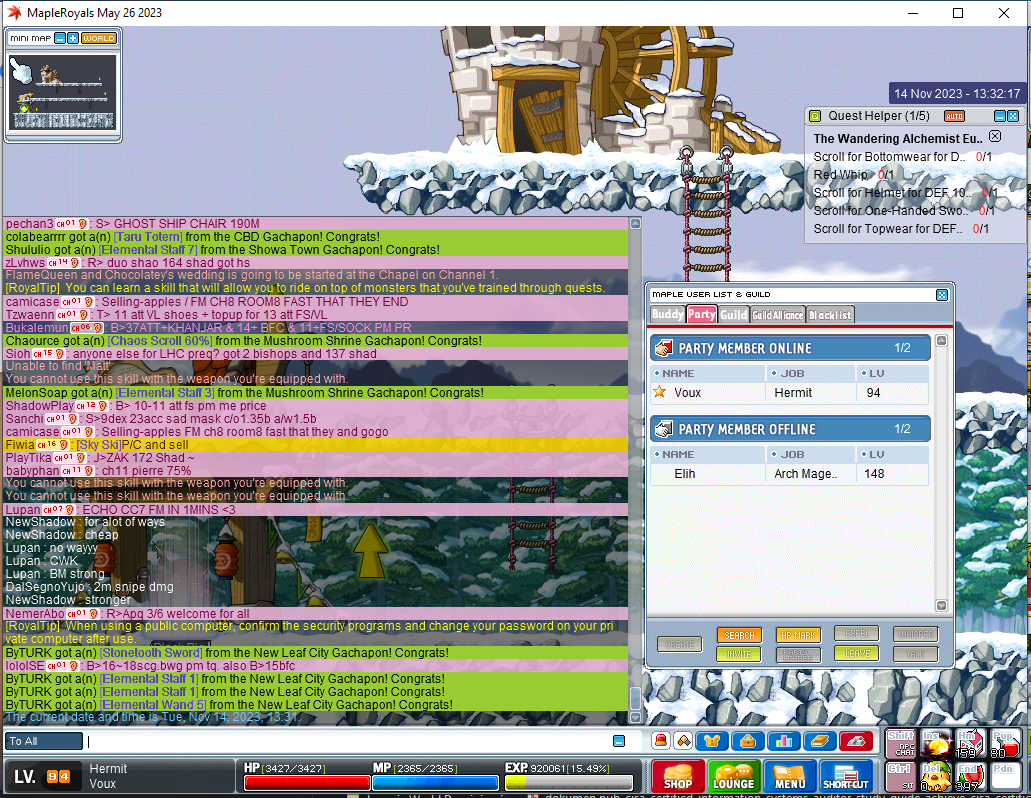The height and width of the screenshot is (798, 1031).
Task: Click the Leave party button
Action: 856,654
